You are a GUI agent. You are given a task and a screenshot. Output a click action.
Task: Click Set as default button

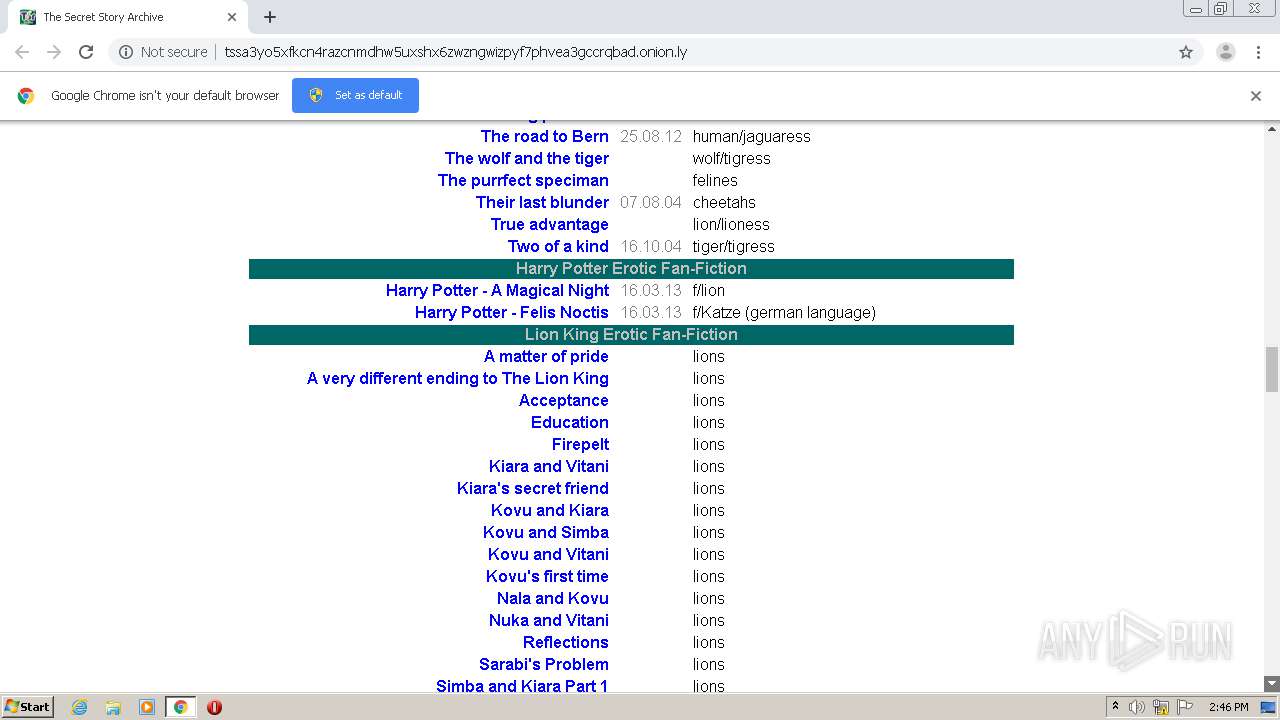pos(355,95)
